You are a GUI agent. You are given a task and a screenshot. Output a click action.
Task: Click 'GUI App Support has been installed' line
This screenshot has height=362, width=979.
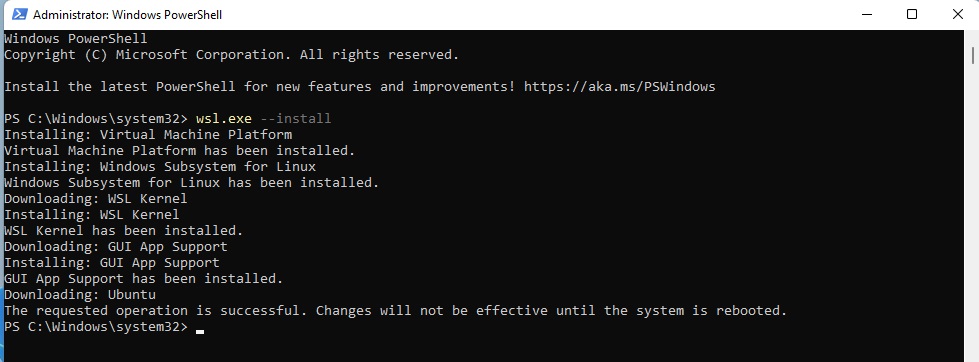144,278
